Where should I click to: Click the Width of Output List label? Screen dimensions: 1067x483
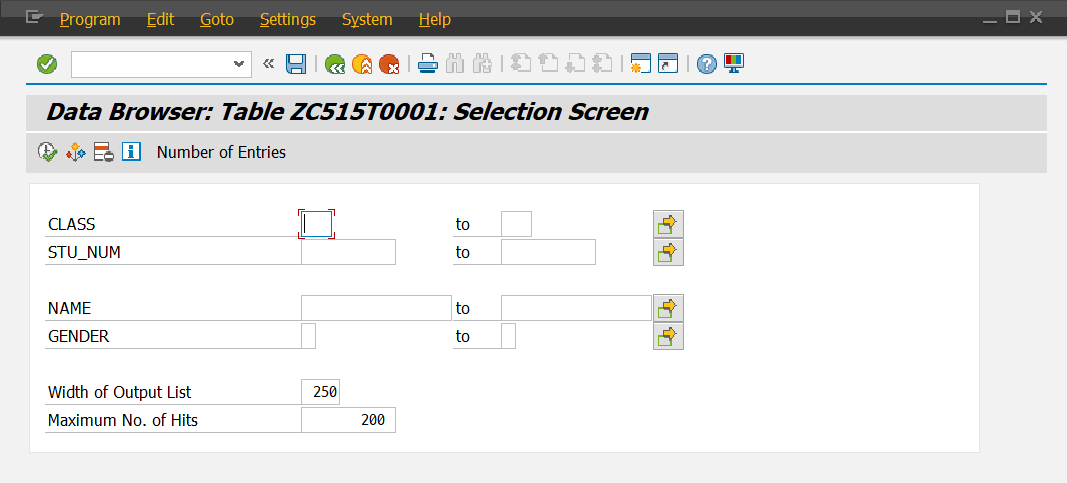tap(120, 393)
